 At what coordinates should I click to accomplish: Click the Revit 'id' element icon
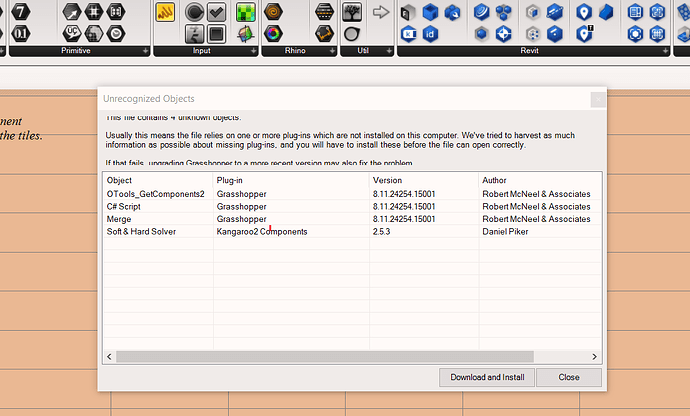click(430, 33)
